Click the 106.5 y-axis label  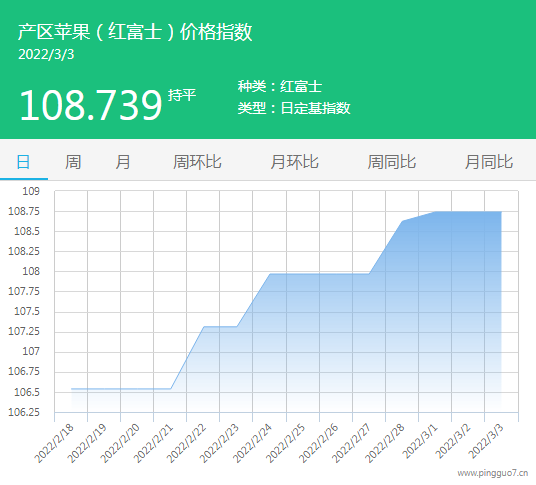pyautogui.click(x=27, y=392)
